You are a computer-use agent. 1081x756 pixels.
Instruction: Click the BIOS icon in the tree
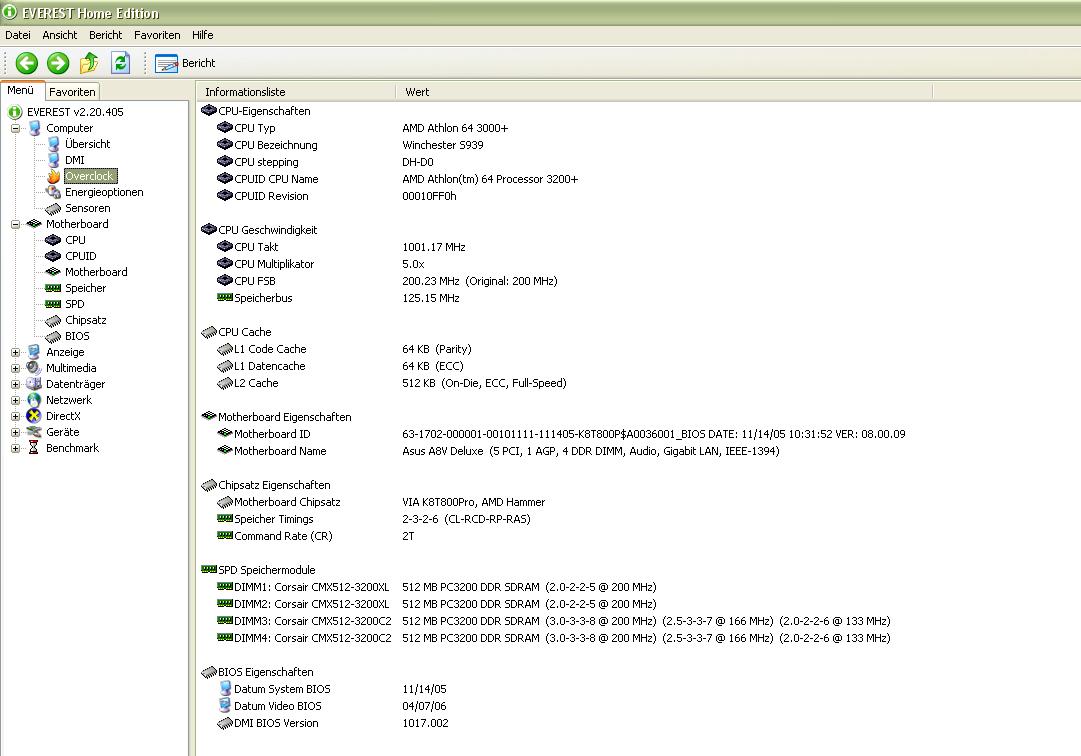(53, 336)
